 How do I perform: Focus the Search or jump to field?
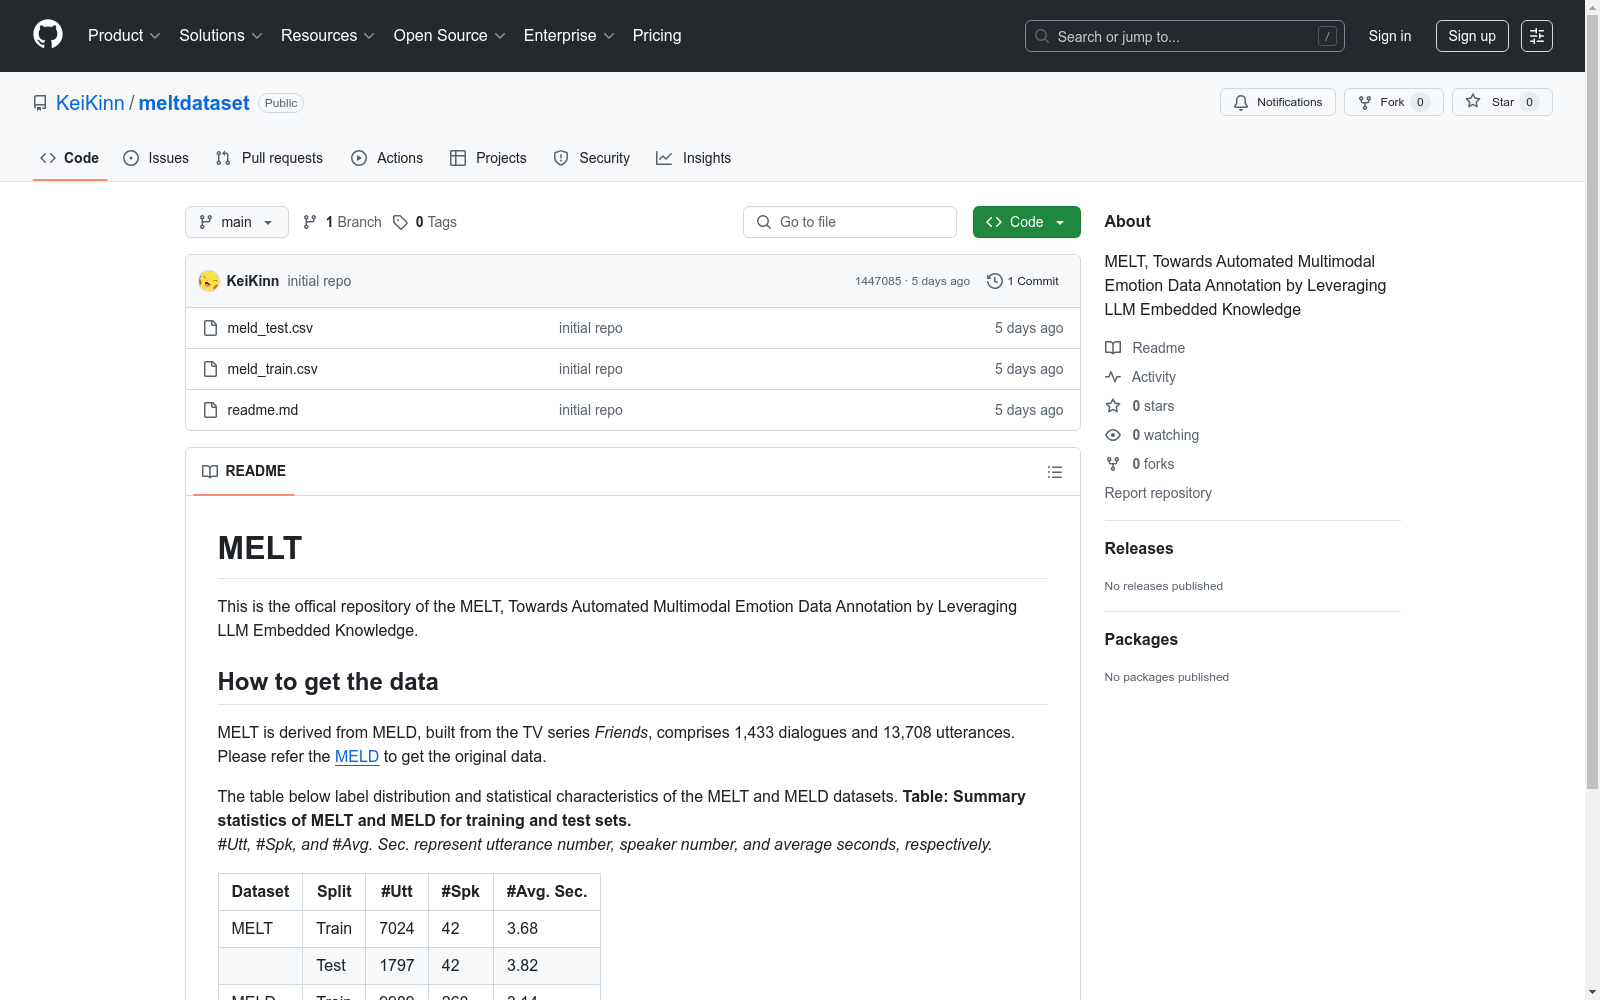(1185, 36)
